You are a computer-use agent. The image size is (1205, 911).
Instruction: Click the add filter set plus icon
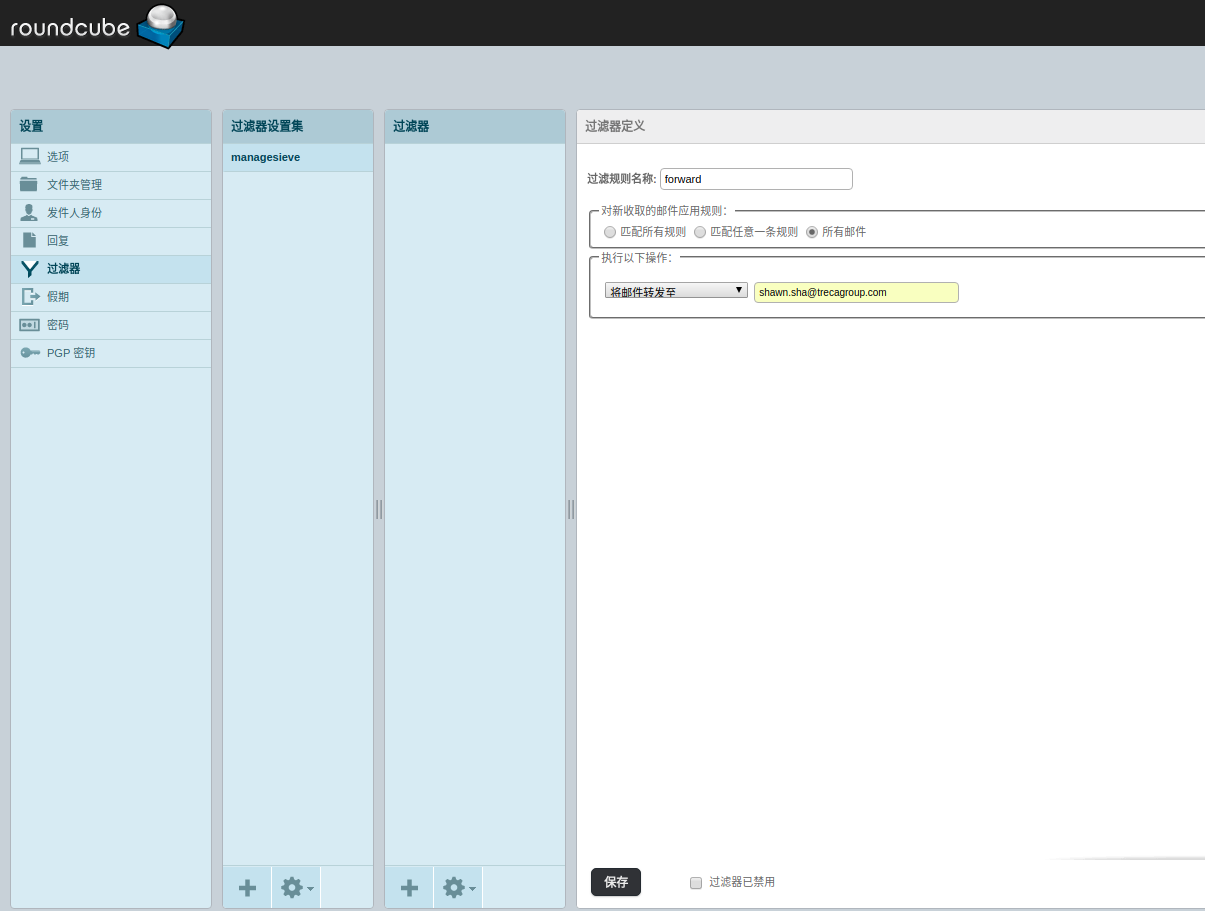click(246, 887)
